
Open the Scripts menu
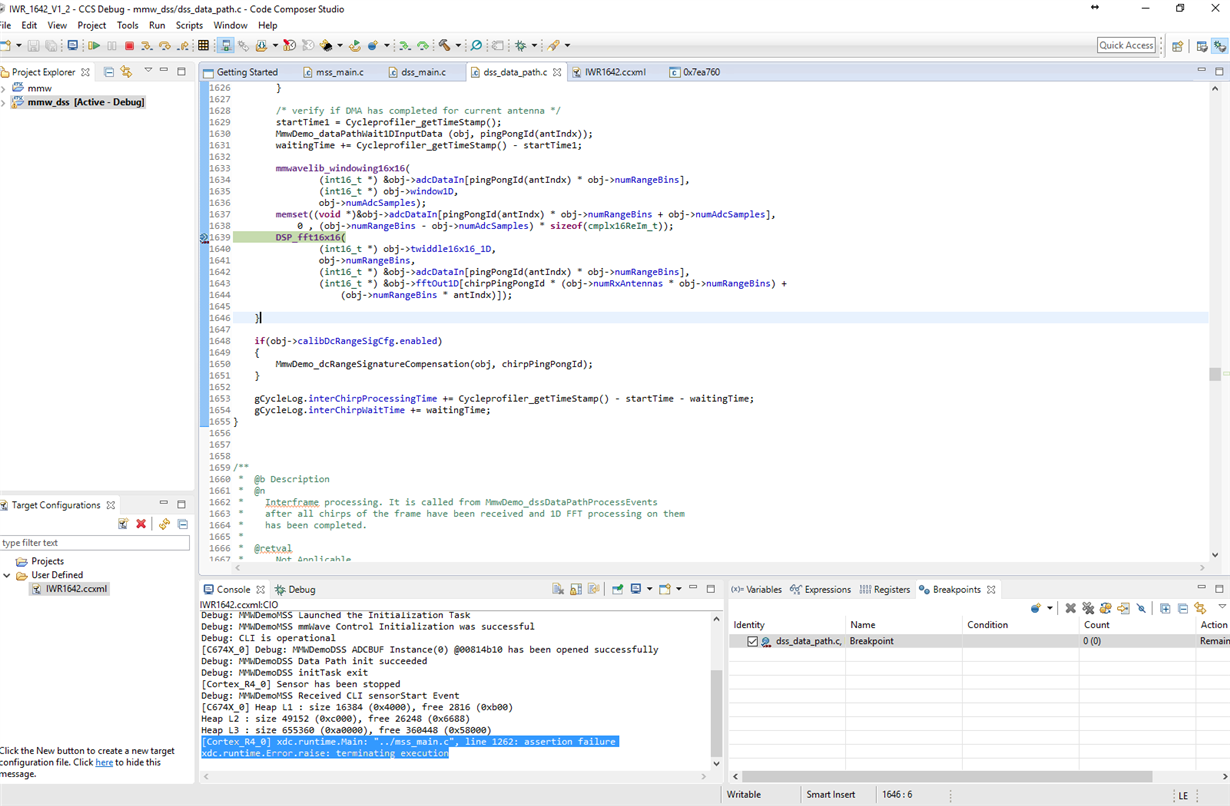[x=189, y=25]
